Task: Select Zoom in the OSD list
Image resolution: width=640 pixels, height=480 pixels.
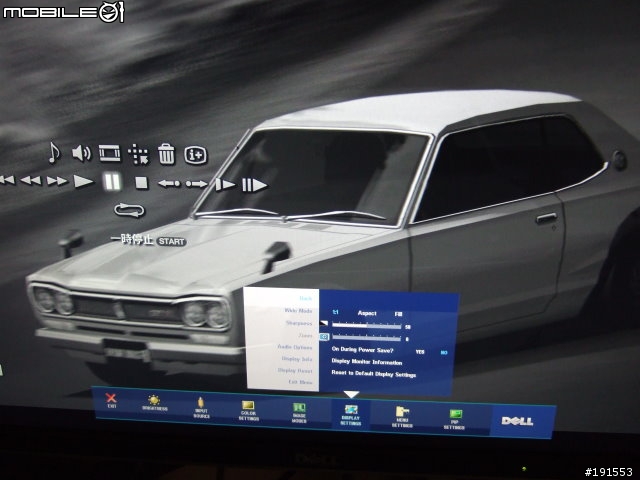Action: (x=306, y=335)
